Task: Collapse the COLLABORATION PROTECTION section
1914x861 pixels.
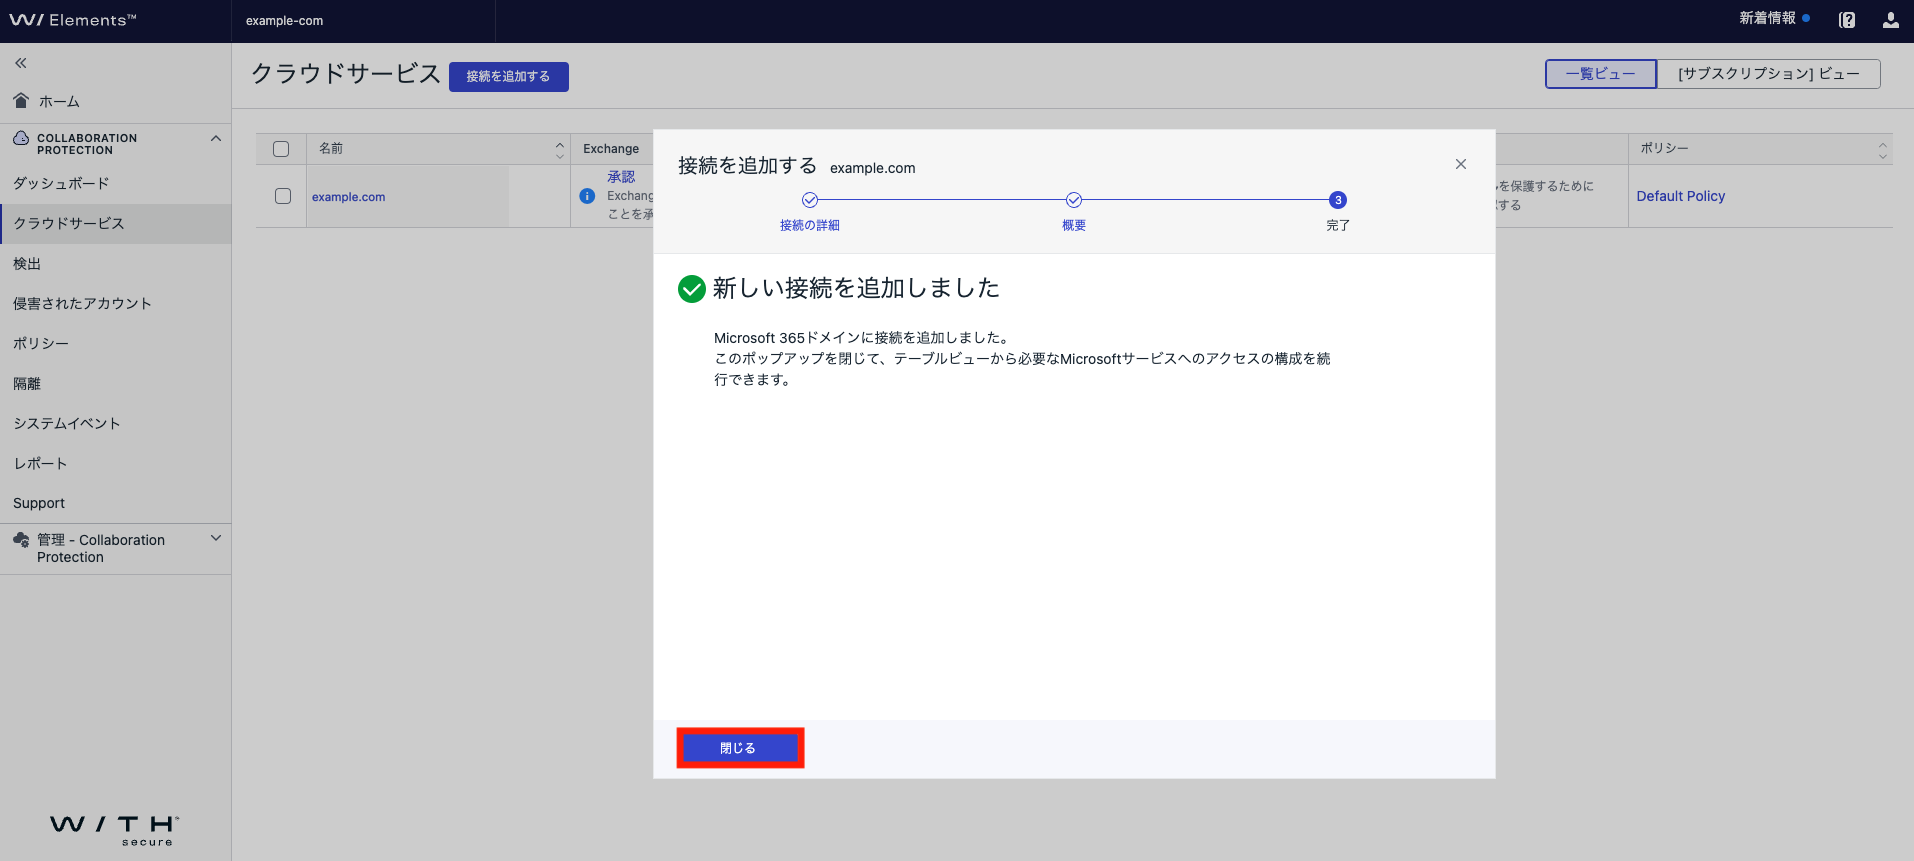Action: coord(215,138)
